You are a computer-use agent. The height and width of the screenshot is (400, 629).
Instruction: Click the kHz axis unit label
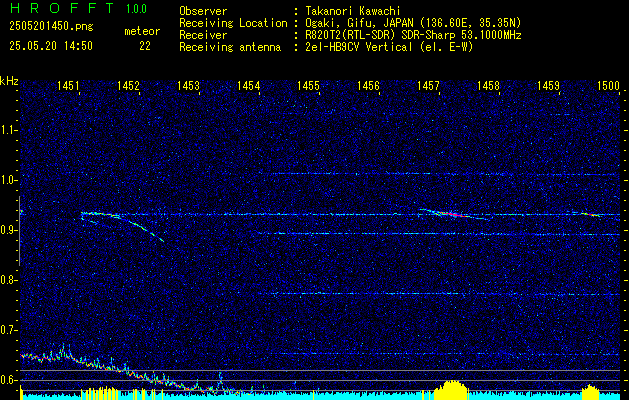pos(9,81)
